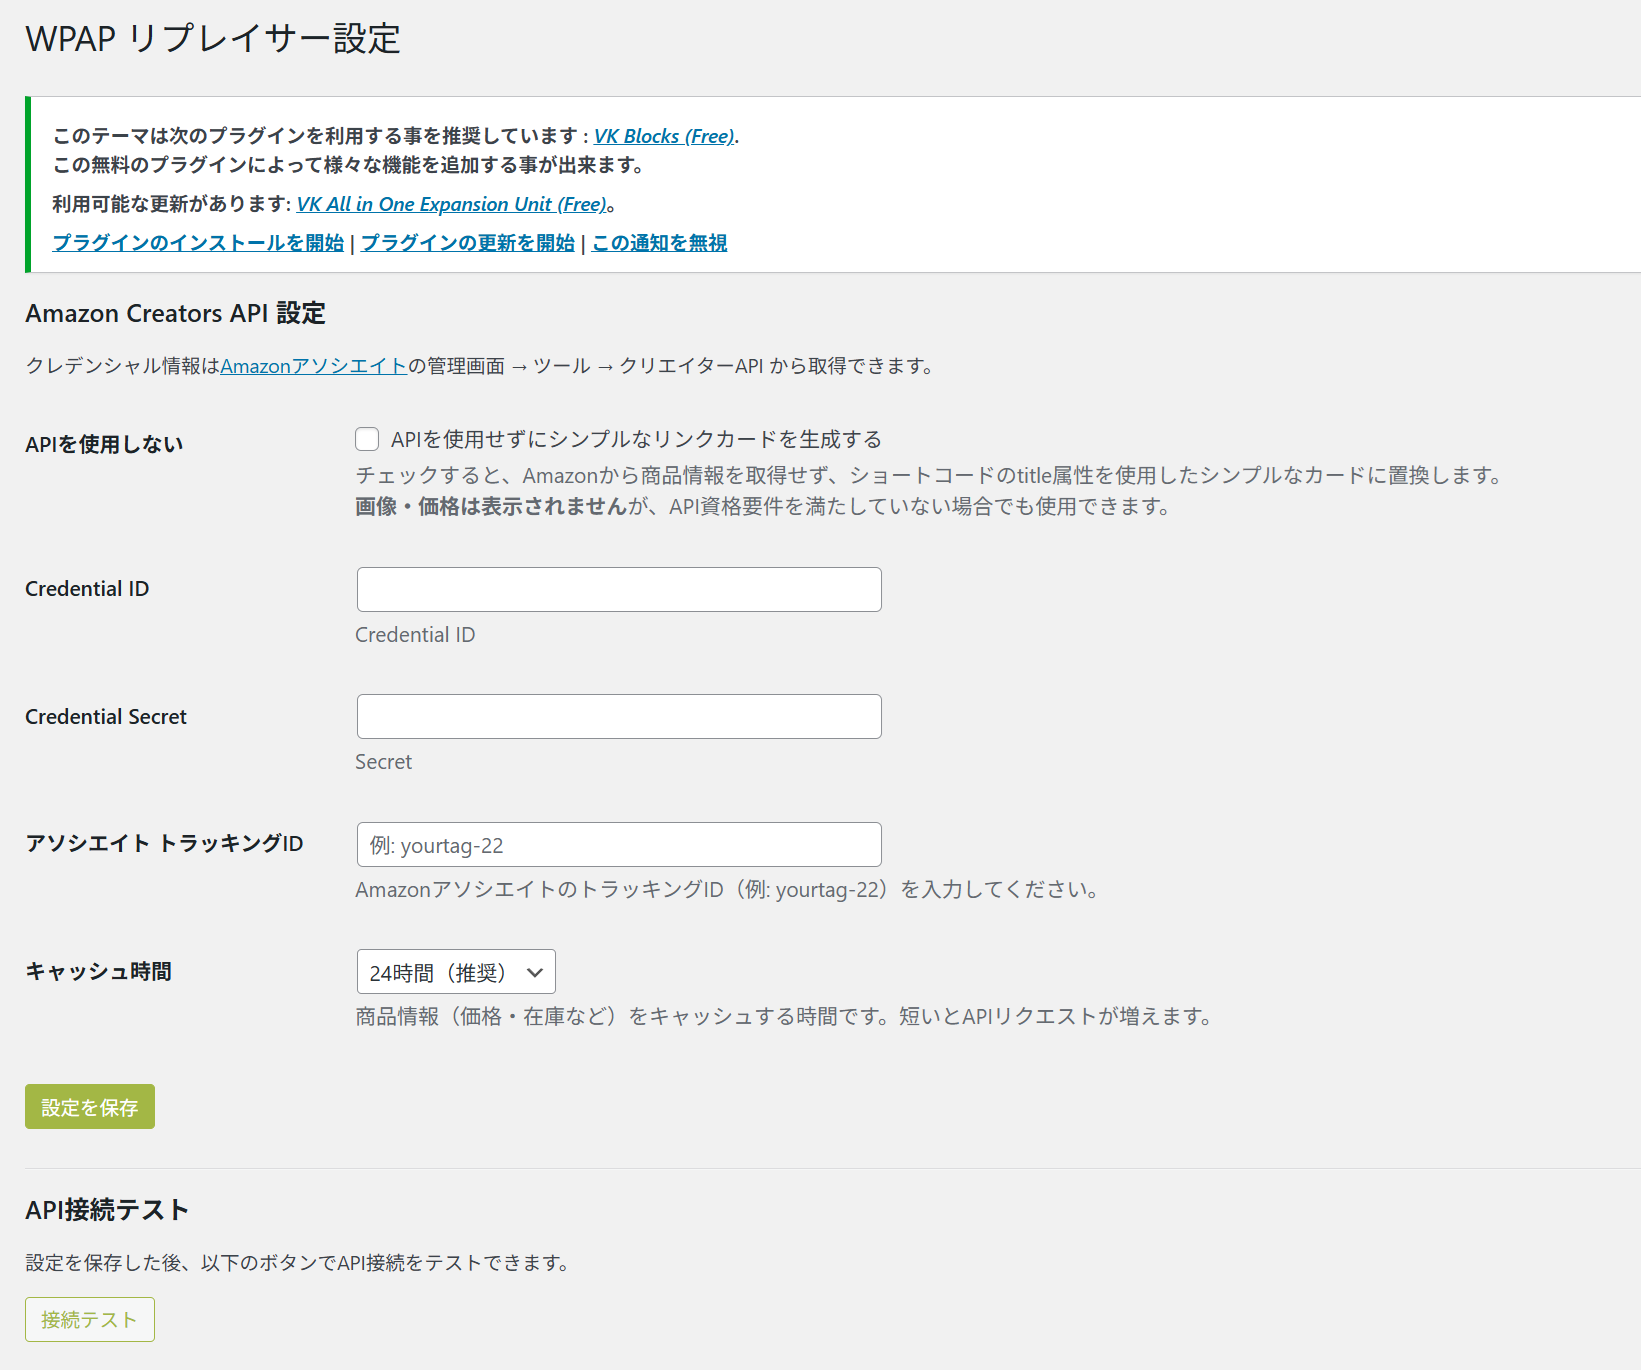Follow the VK All in One Expansion Unit link

click(452, 204)
